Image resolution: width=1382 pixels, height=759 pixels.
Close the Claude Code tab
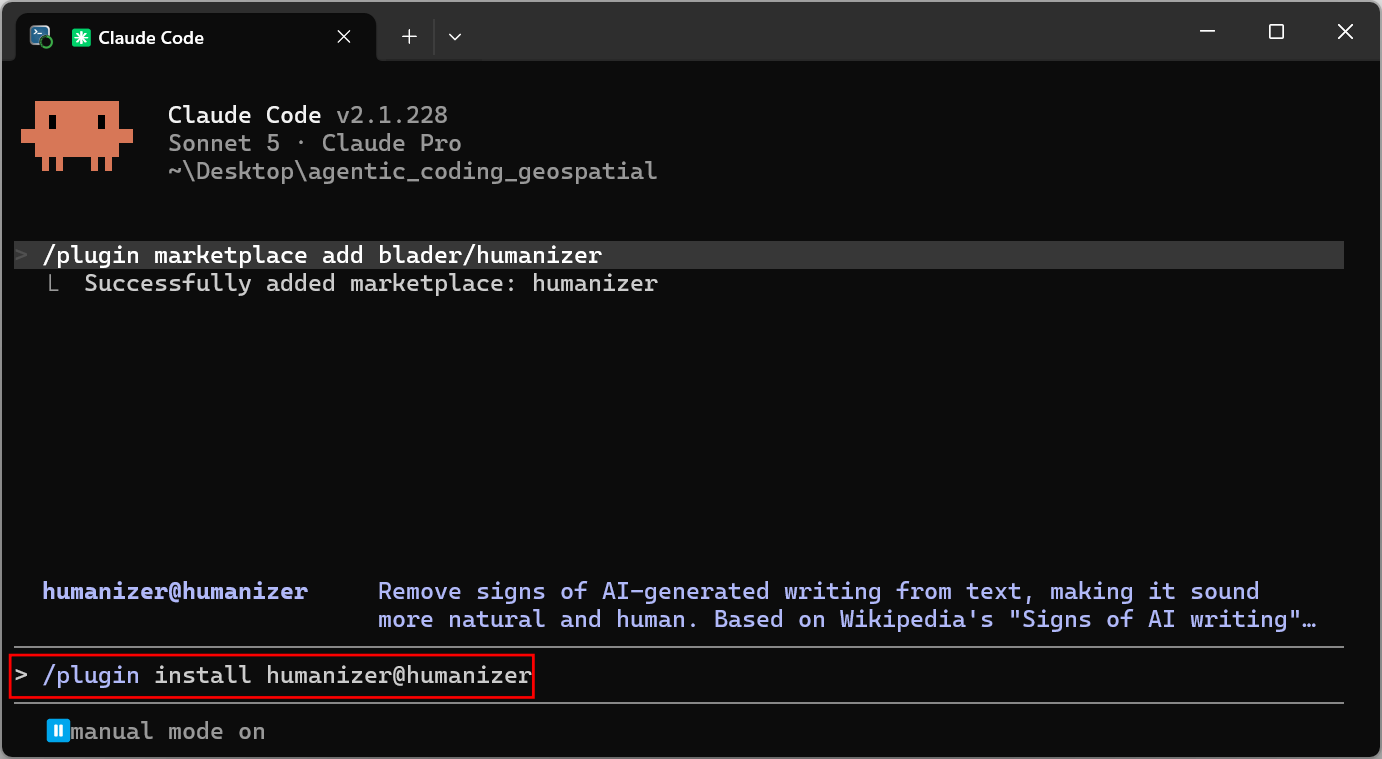(344, 37)
